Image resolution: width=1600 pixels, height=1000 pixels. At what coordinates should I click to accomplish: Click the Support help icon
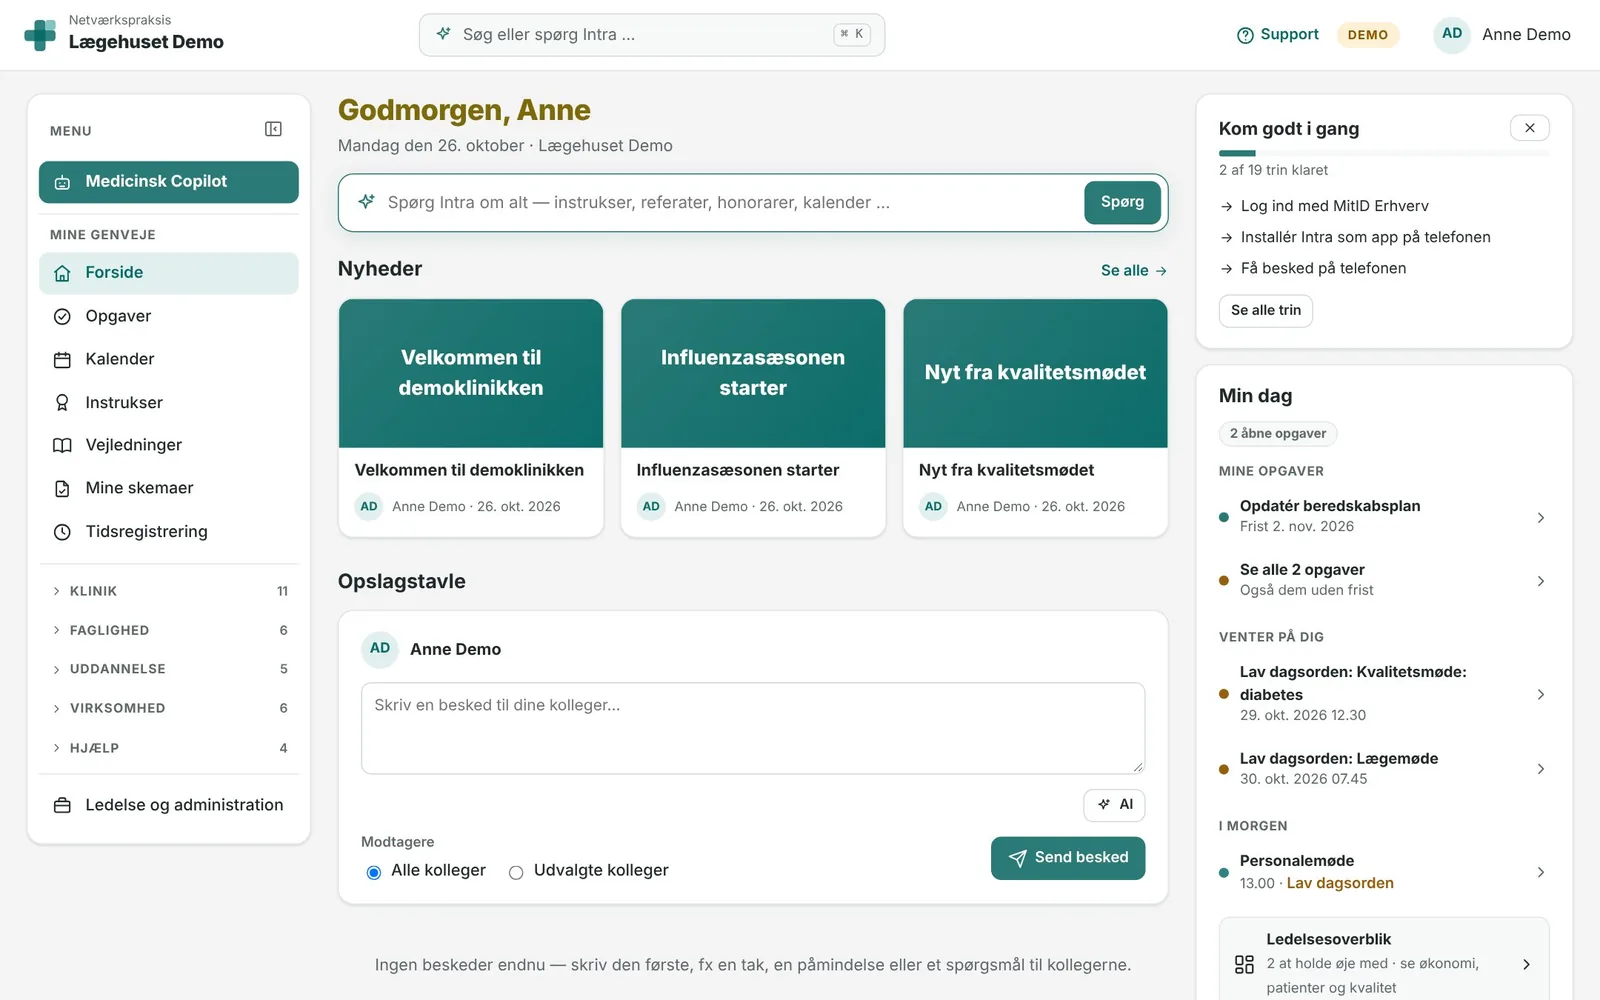pyautogui.click(x=1245, y=35)
